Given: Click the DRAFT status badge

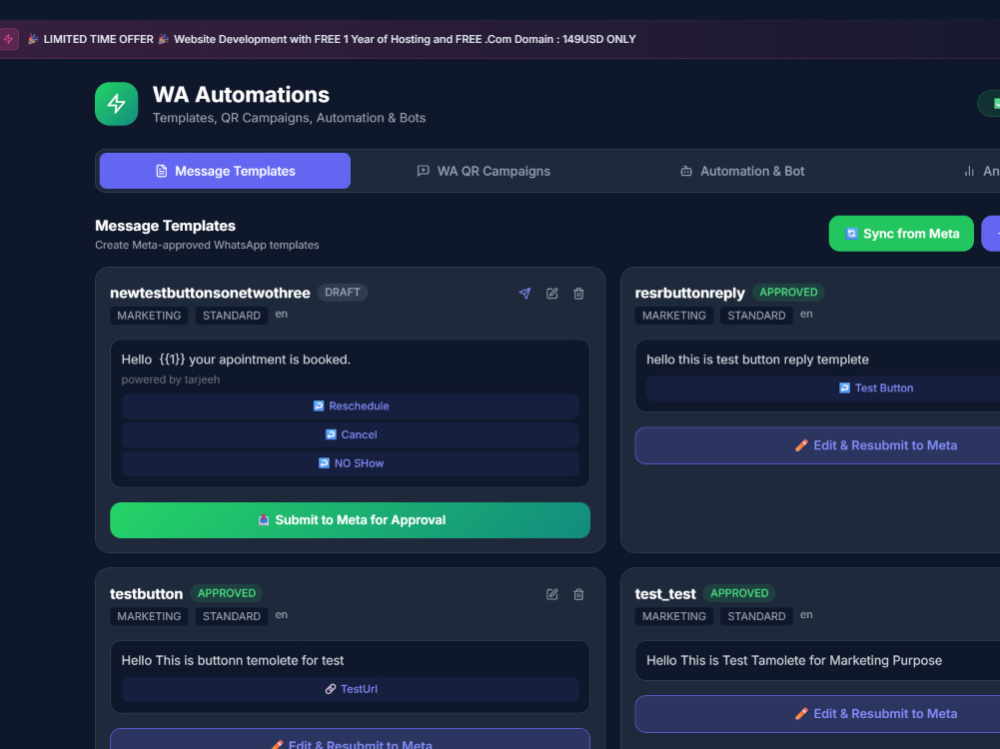Looking at the screenshot, I should point(342,292).
